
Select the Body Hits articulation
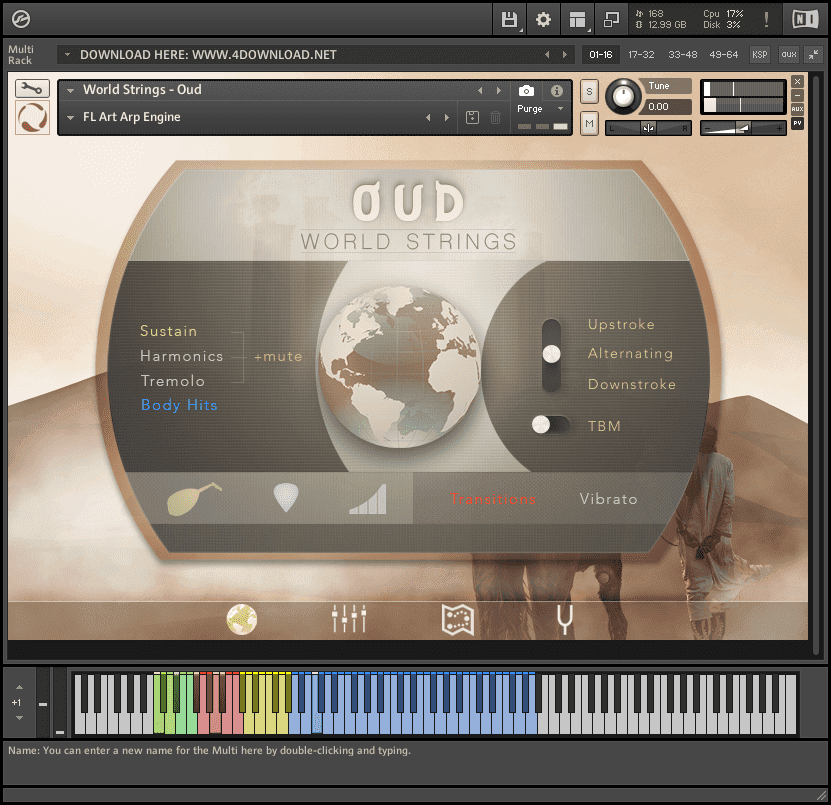pos(179,405)
